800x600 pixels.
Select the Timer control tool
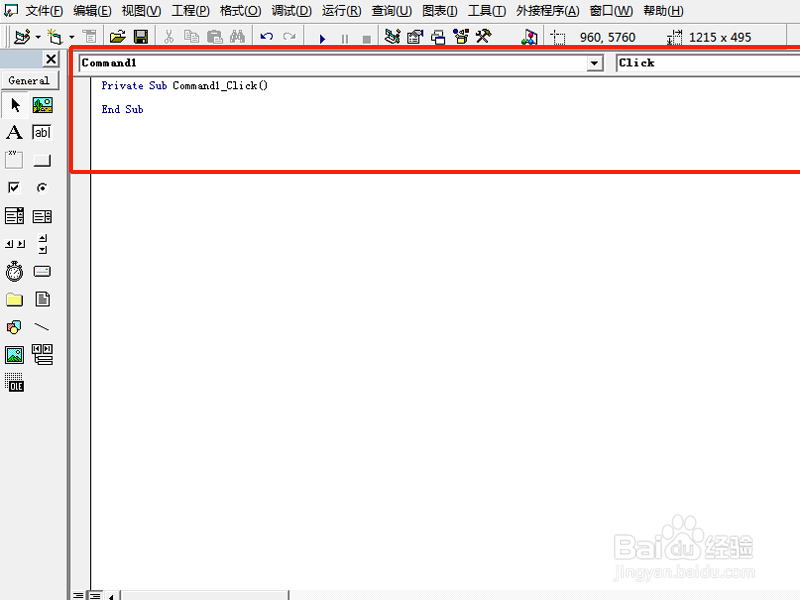click(14, 271)
